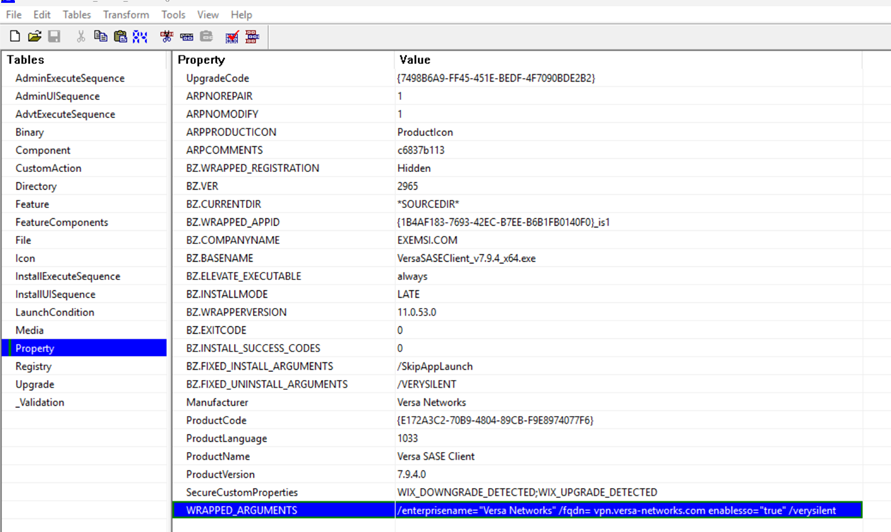891x532 pixels.
Task: Click the ProductName value Versa SASE Client
Action: coord(436,456)
